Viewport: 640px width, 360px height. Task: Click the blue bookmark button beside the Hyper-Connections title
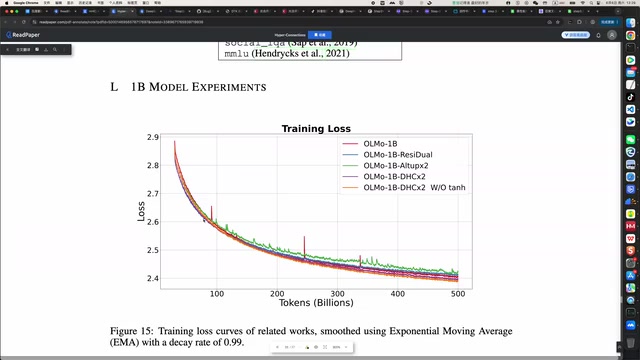tap(320, 35)
